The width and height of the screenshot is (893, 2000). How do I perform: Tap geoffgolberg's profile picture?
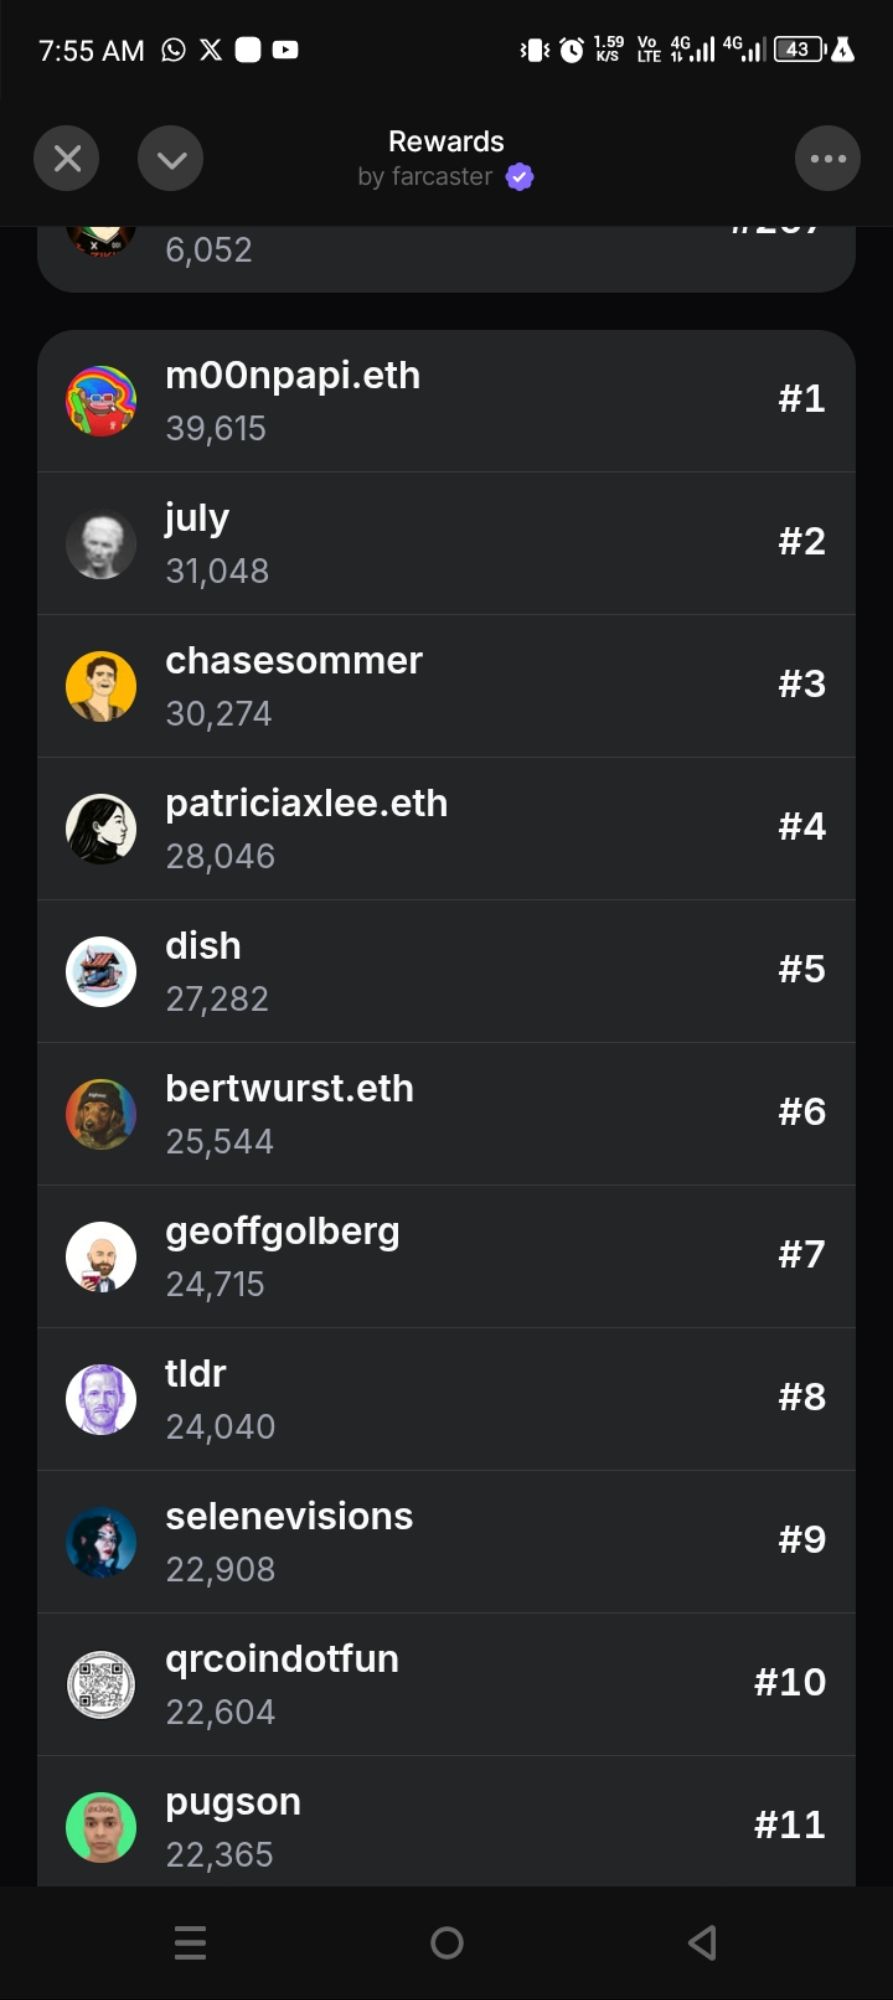(x=101, y=1257)
